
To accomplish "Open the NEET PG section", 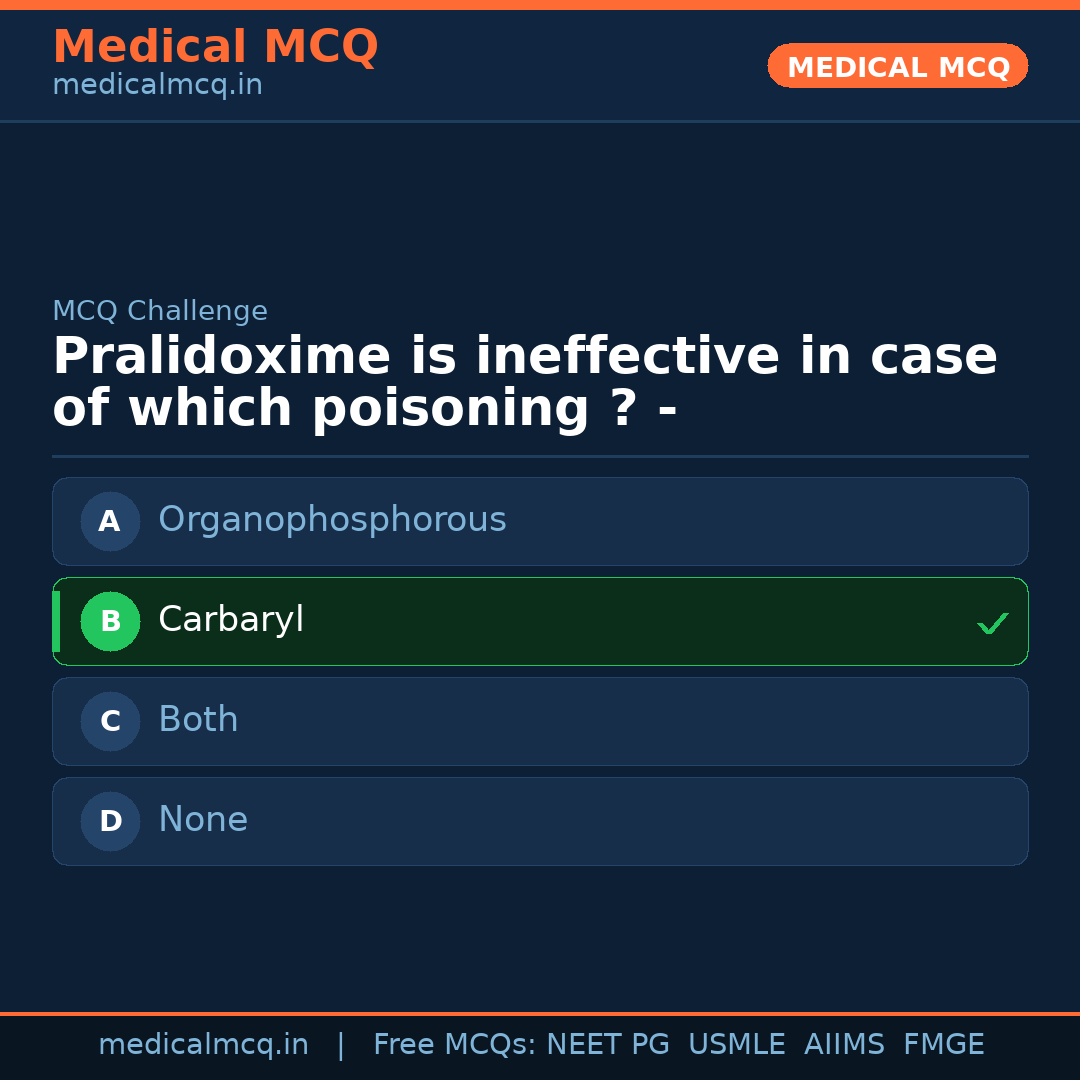I will tap(607, 1044).
